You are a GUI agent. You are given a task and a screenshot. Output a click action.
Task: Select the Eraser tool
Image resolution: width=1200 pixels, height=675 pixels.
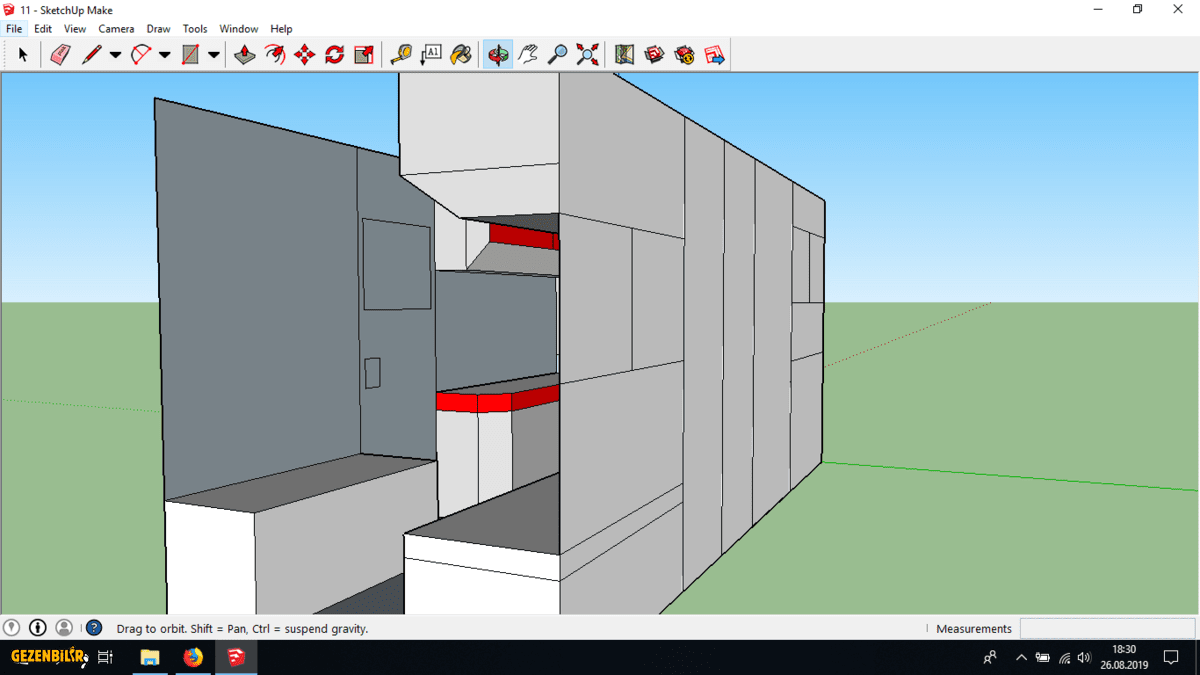point(60,55)
